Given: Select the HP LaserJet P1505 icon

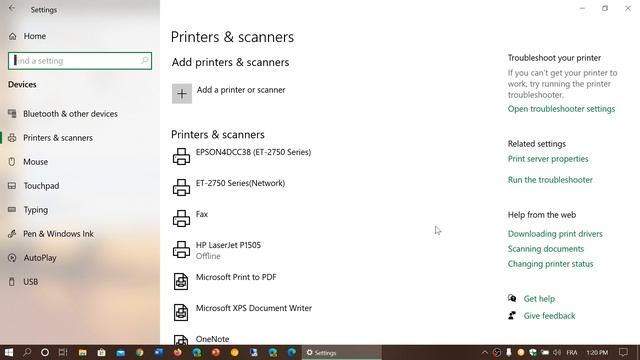Looking at the screenshot, I should pyautogui.click(x=181, y=249).
